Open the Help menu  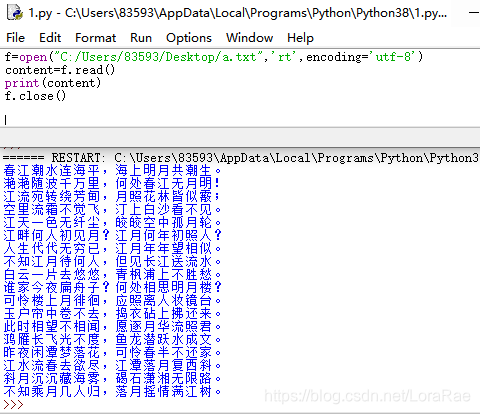(x=300, y=38)
